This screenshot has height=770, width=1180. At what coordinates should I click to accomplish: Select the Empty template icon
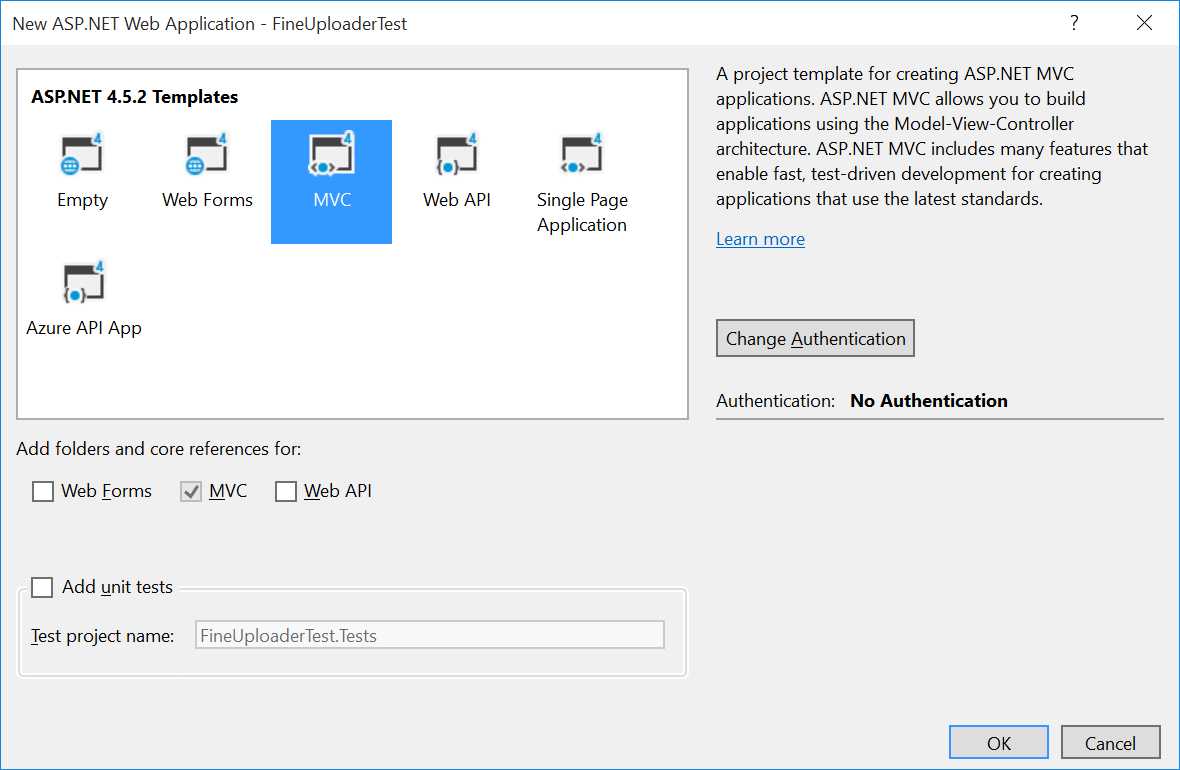point(81,154)
